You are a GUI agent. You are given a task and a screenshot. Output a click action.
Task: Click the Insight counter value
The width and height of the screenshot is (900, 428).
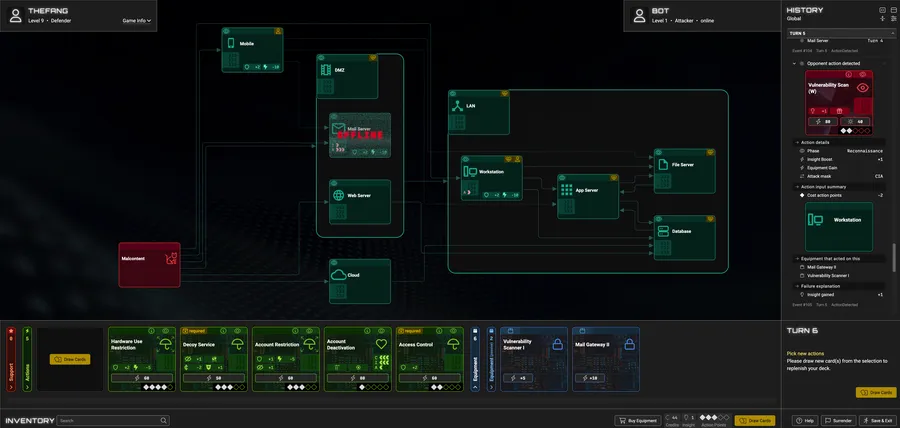click(692, 418)
